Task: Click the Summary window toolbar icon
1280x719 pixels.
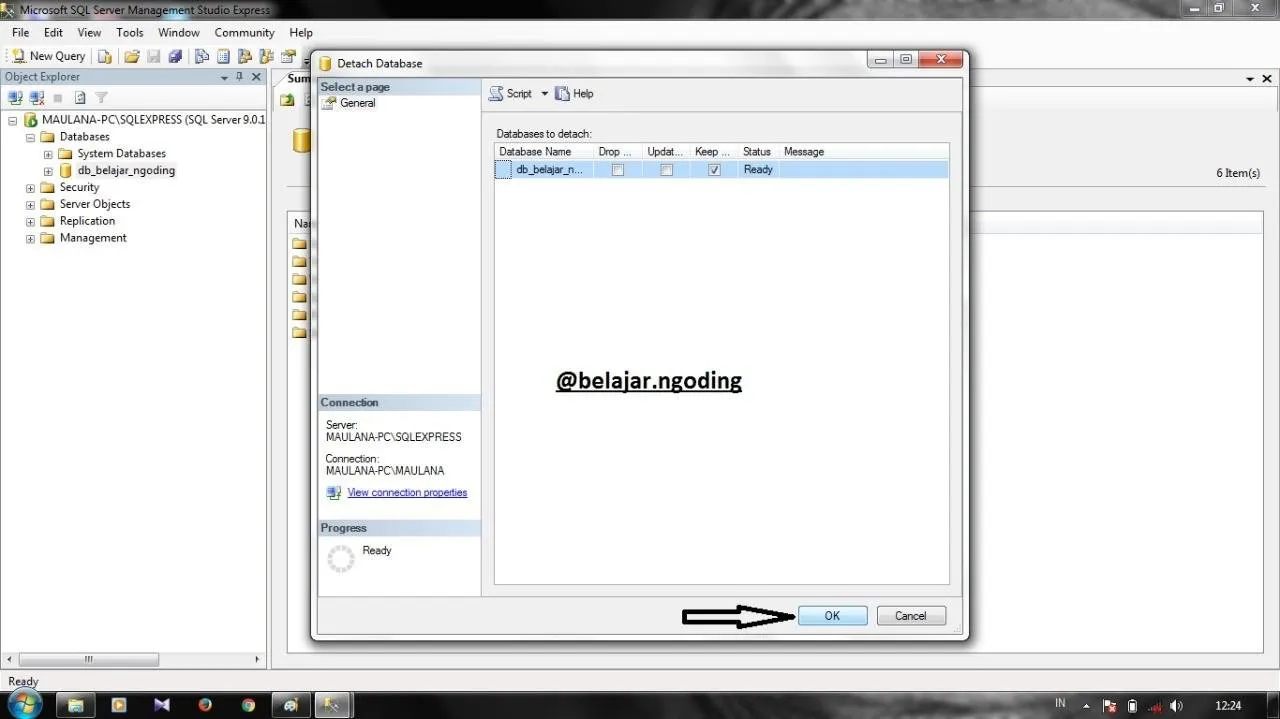Action: (x=224, y=56)
